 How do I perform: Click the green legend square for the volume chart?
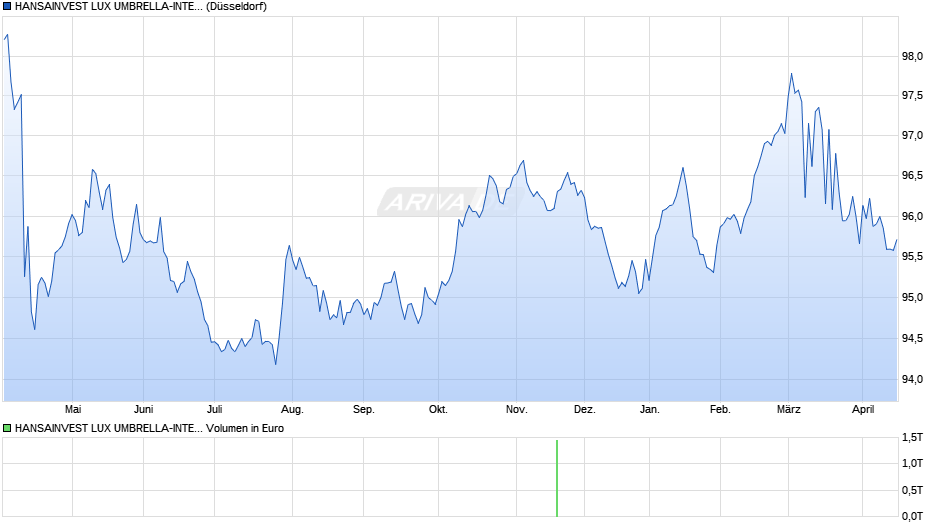(x=7, y=428)
